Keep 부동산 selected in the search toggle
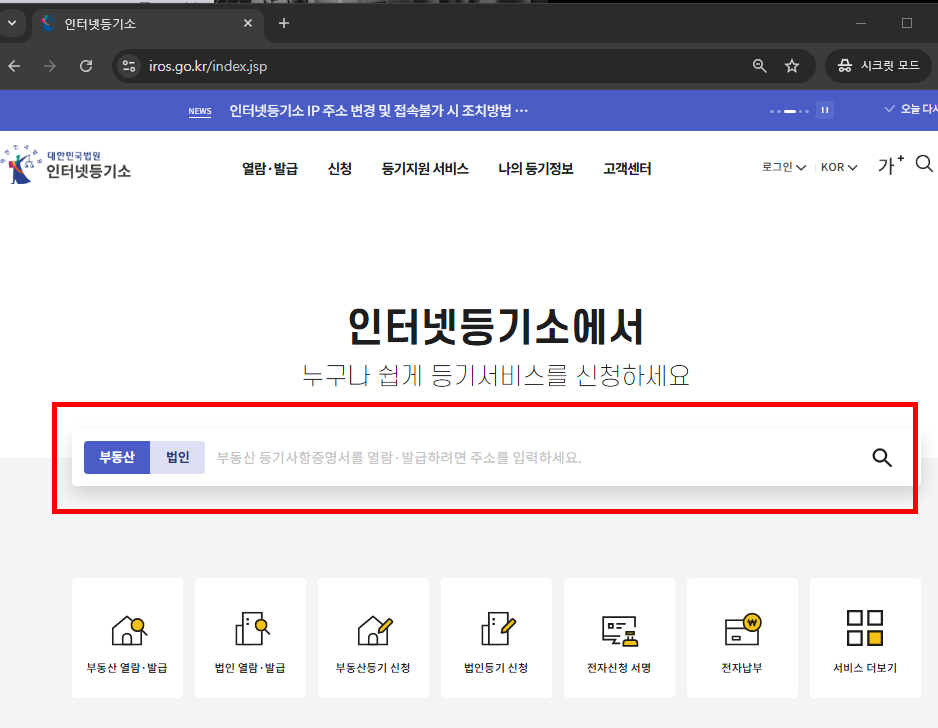The height and width of the screenshot is (728, 938). pyautogui.click(x=116, y=457)
